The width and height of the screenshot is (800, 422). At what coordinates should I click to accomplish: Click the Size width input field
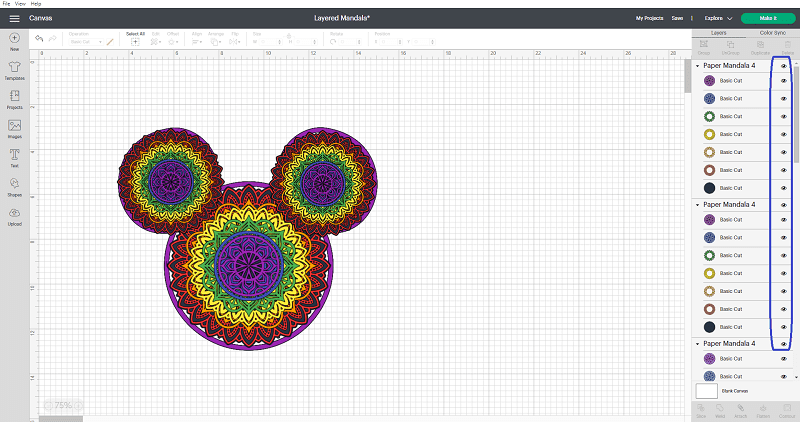tap(269, 42)
